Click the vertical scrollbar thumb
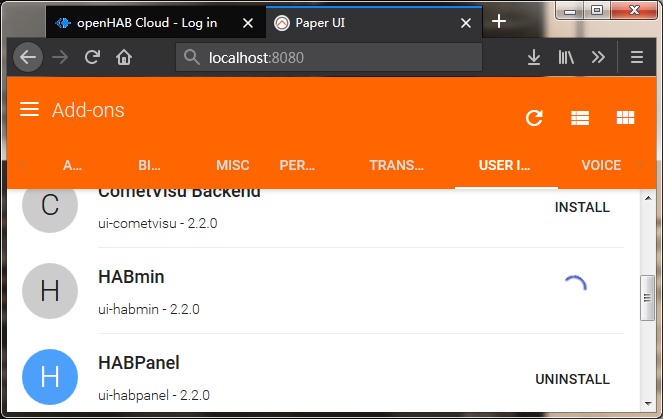663x419 pixels. coord(647,298)
